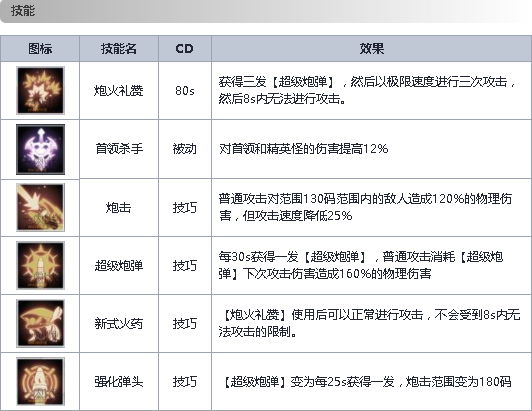Click the 炮击 skill icon
Screen dimensions: 532x411
[x=40, y=207]
